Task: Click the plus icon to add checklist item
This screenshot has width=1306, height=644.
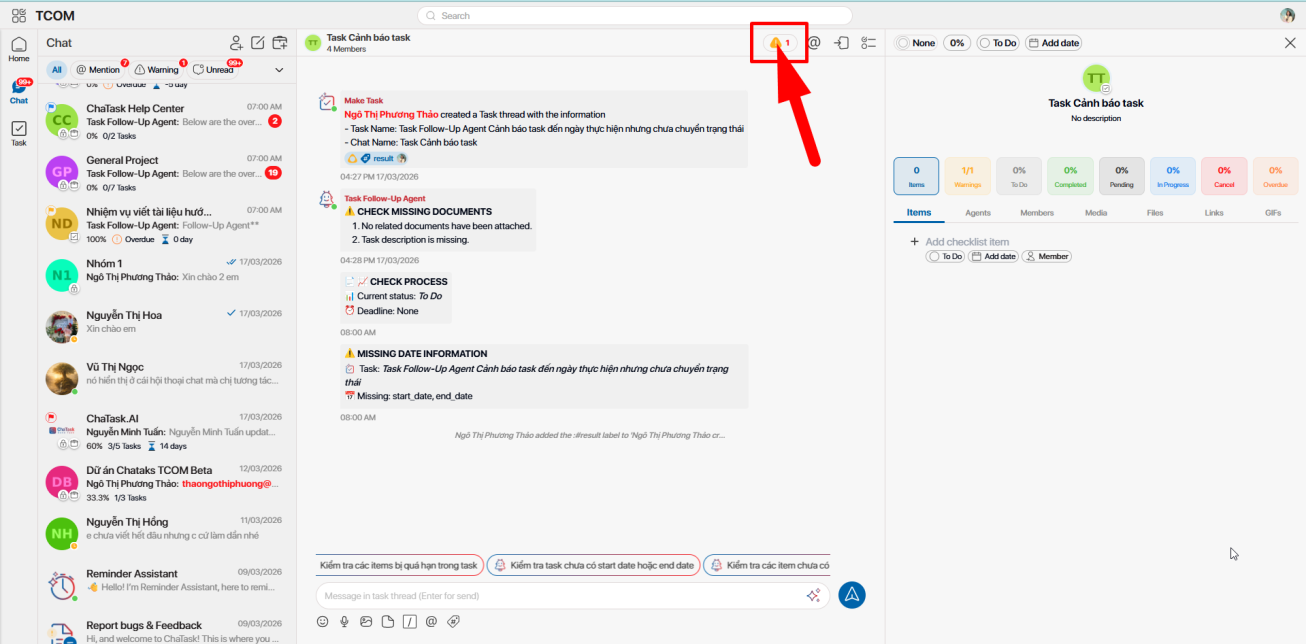Action: [x=914, y=242]
